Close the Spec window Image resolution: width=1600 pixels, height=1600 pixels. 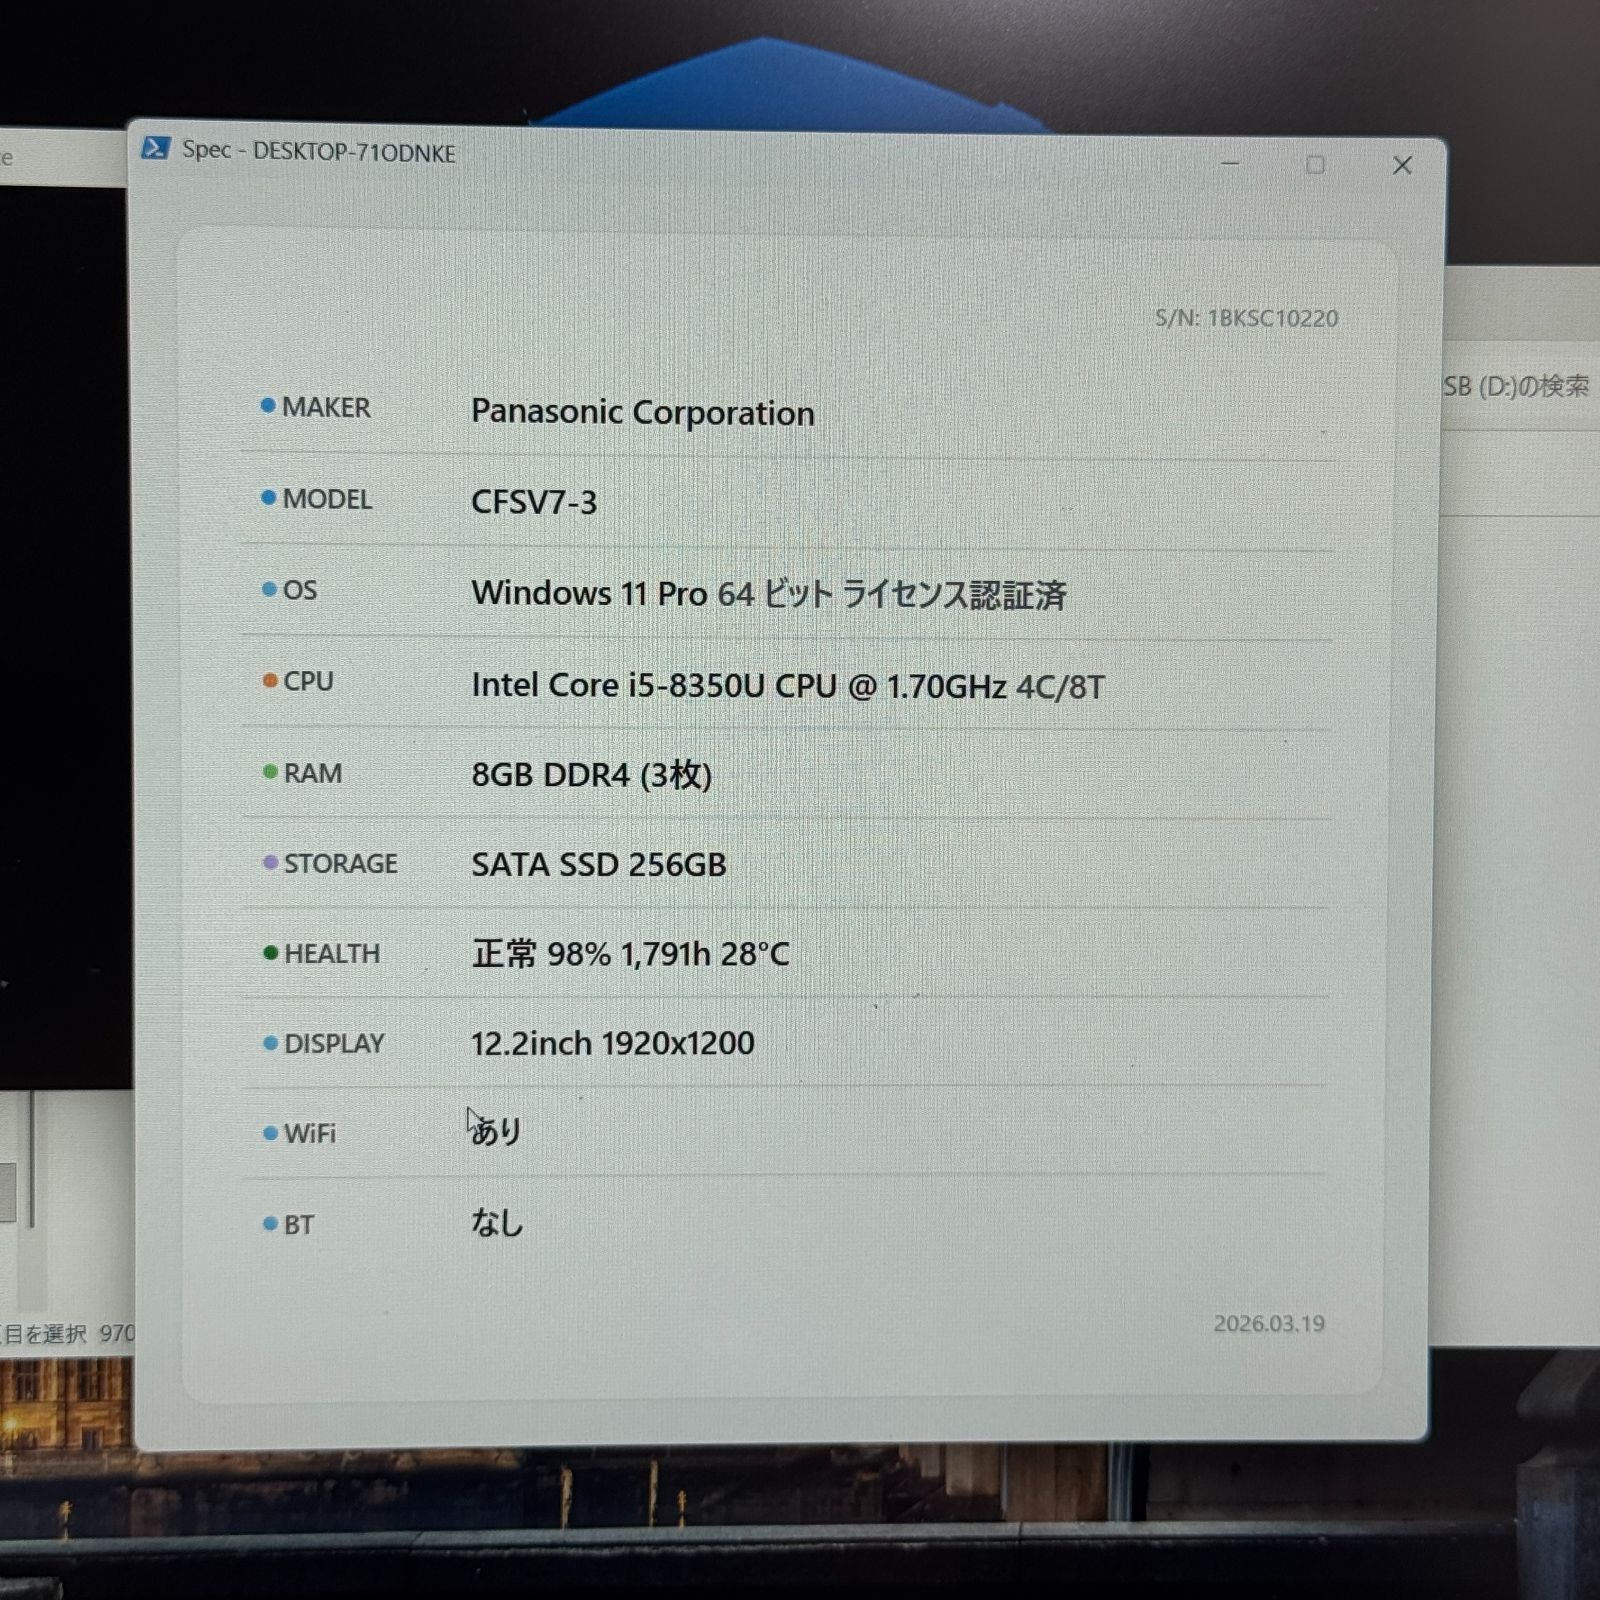(x=1402, y=166)
